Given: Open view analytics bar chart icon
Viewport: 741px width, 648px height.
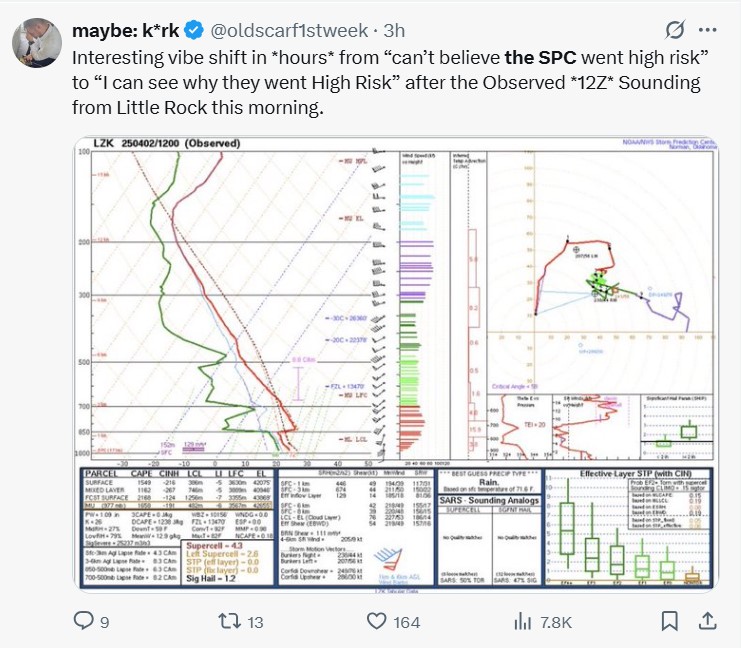Looking at the screenshot, I should (x=523, y=621).
